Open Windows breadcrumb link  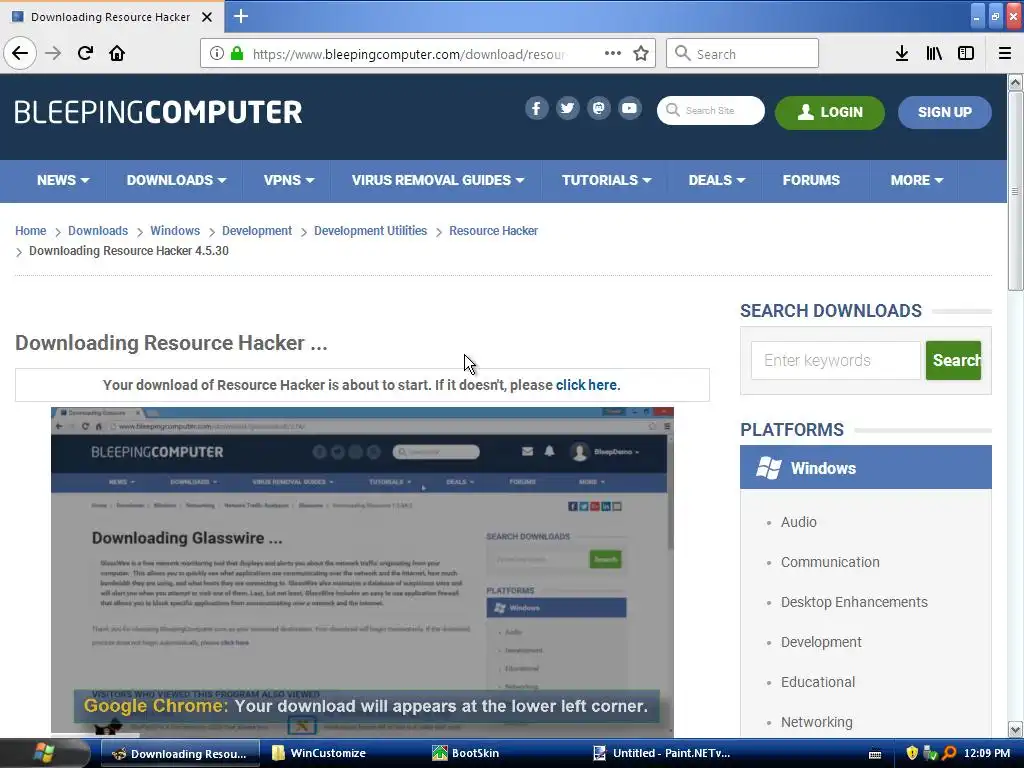[175, 231]
